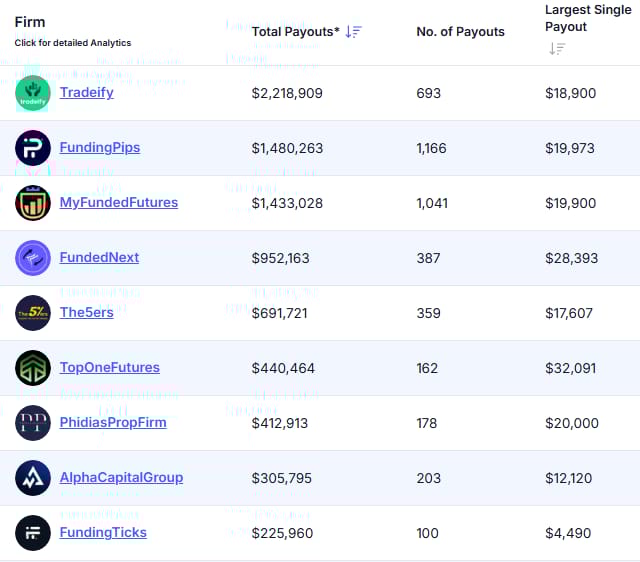Viewport: 640px width, 562px height.
Task: Click the Total Payouts column header
Action: (x=296, y=31)
